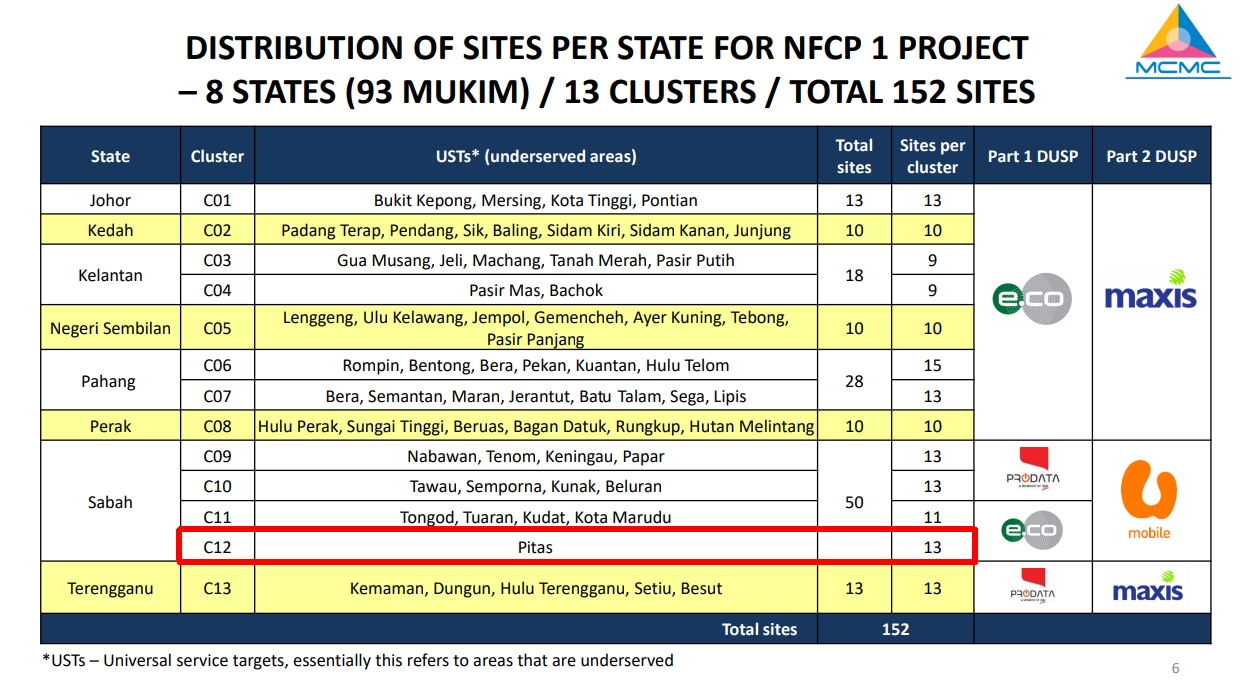
Task: Click the large e.co logo in Part 1 DUSP
Action: coord(1032,299)
